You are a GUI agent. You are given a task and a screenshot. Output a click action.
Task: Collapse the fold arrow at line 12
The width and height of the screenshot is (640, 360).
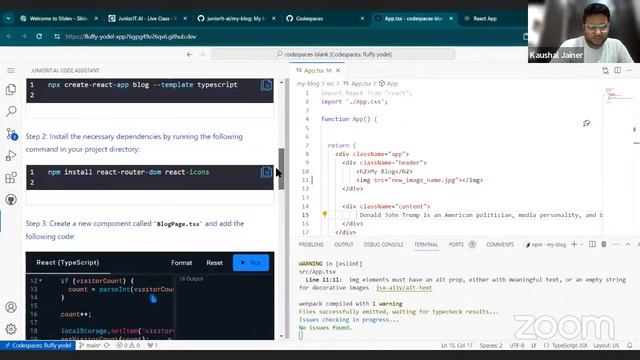click(x=40, y=281)
